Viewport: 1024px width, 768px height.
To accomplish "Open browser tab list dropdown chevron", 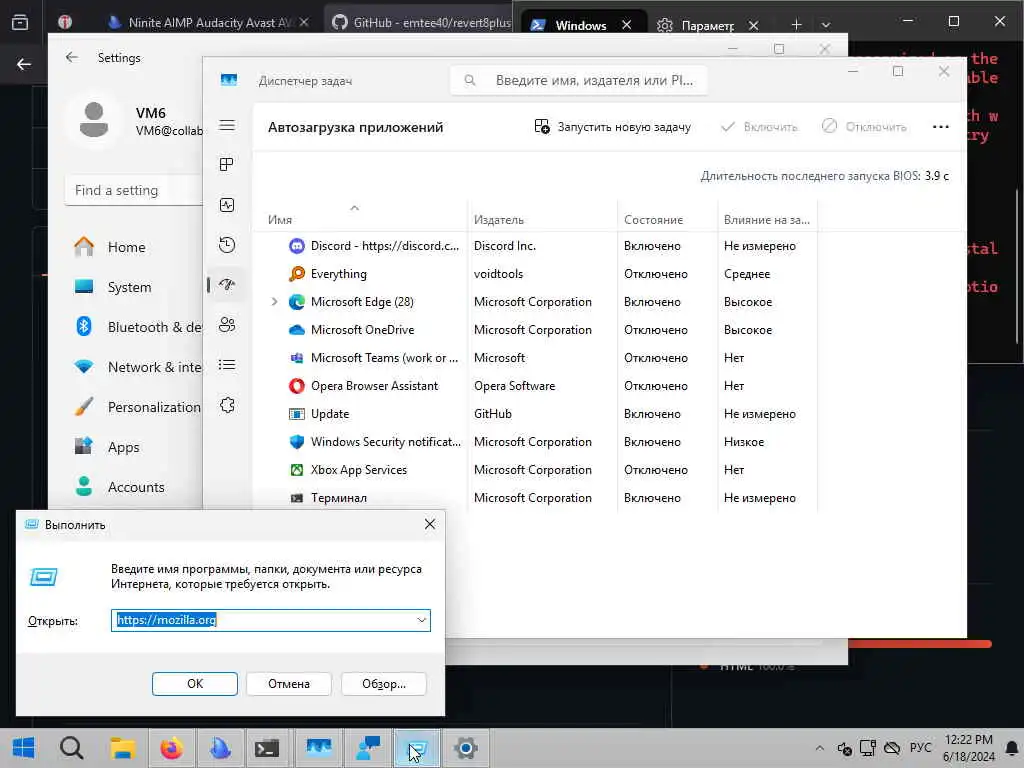I will (825, 25).
